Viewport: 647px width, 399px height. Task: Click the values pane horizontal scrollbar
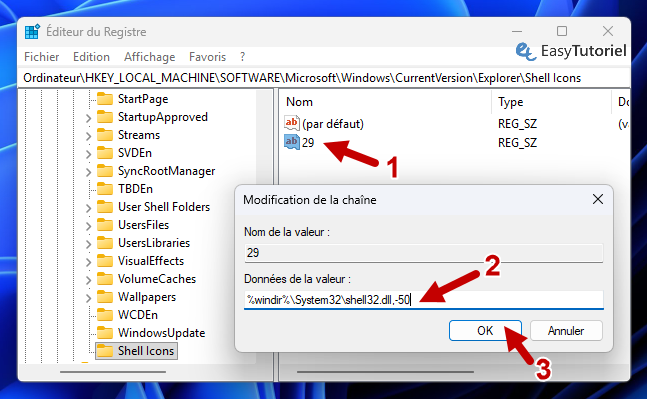385,372
